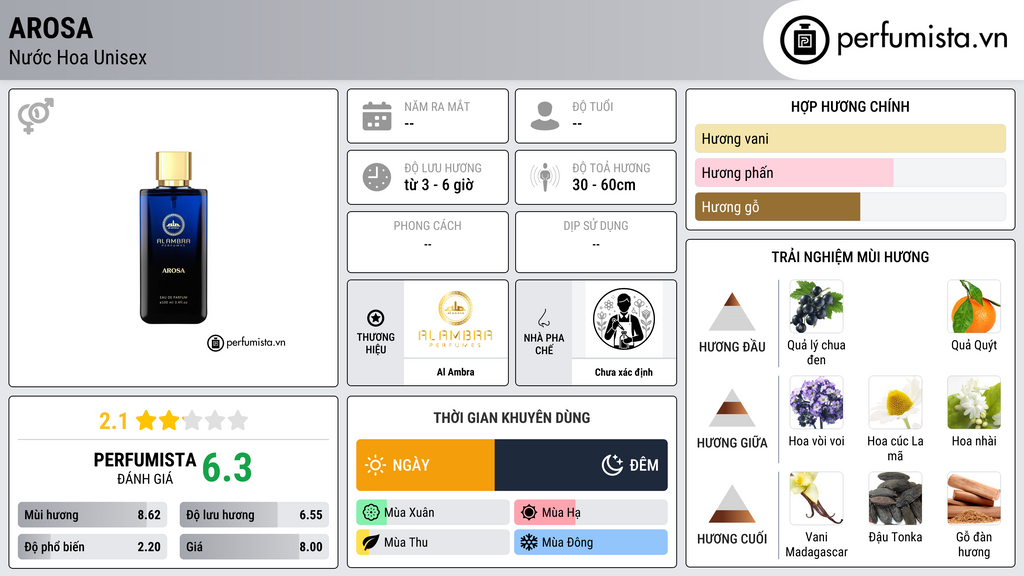Click the Hương gỗ accord bar

(x=850, y=207)
